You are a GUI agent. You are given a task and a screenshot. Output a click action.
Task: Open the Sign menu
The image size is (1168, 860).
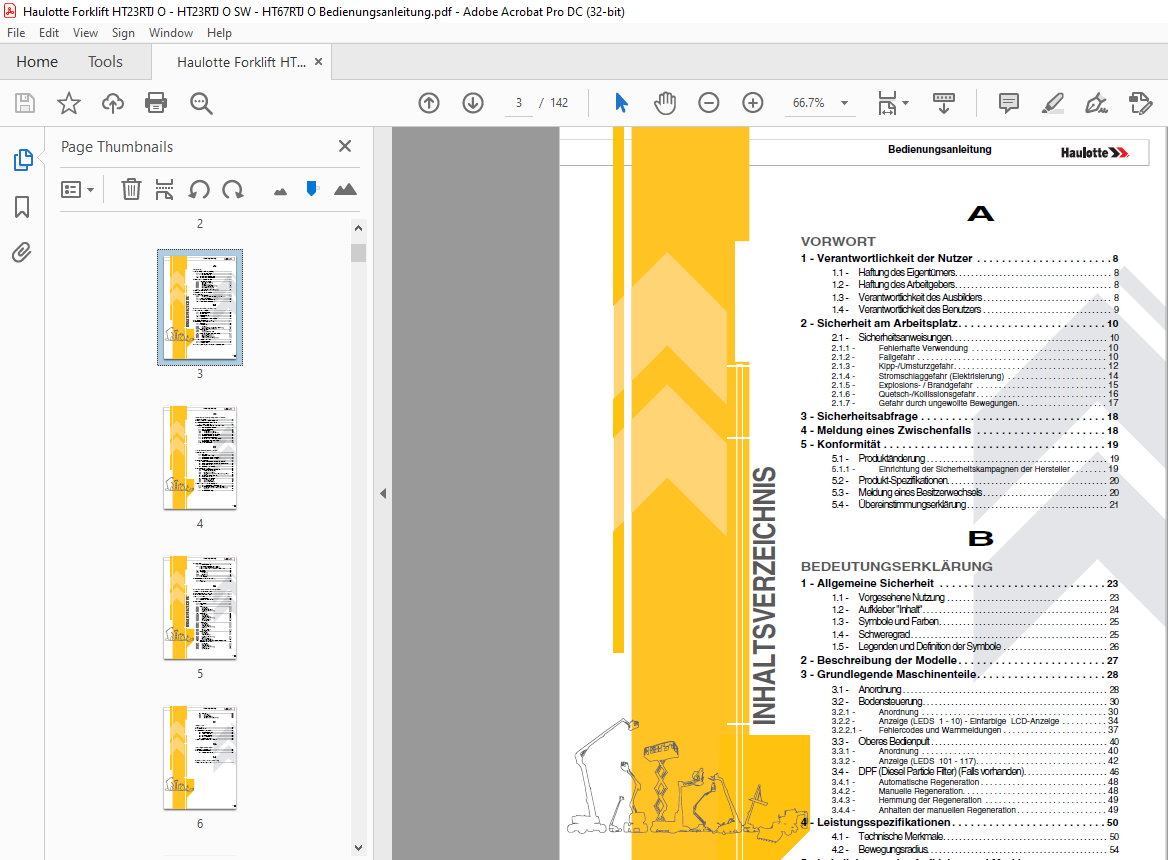[123, 33]
